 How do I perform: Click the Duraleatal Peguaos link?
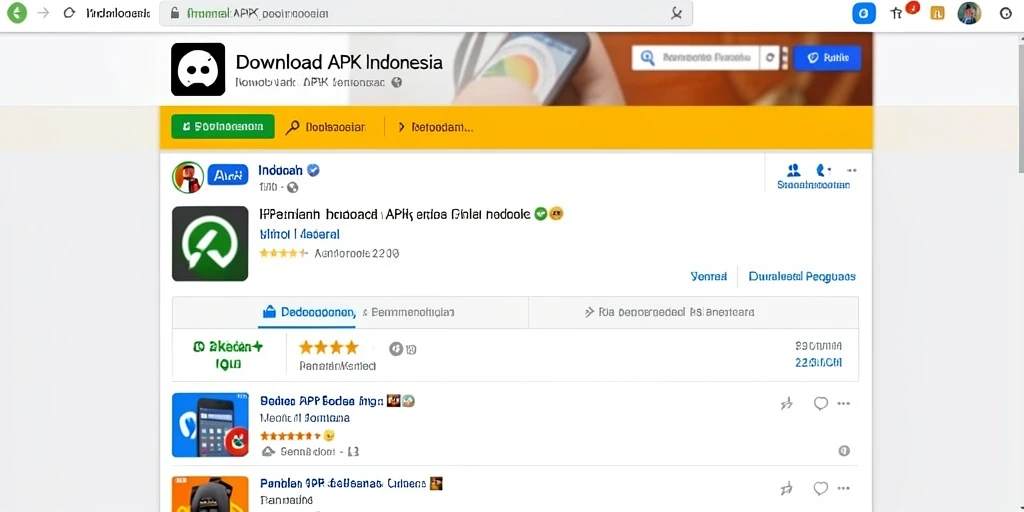(x=802, y=276)
